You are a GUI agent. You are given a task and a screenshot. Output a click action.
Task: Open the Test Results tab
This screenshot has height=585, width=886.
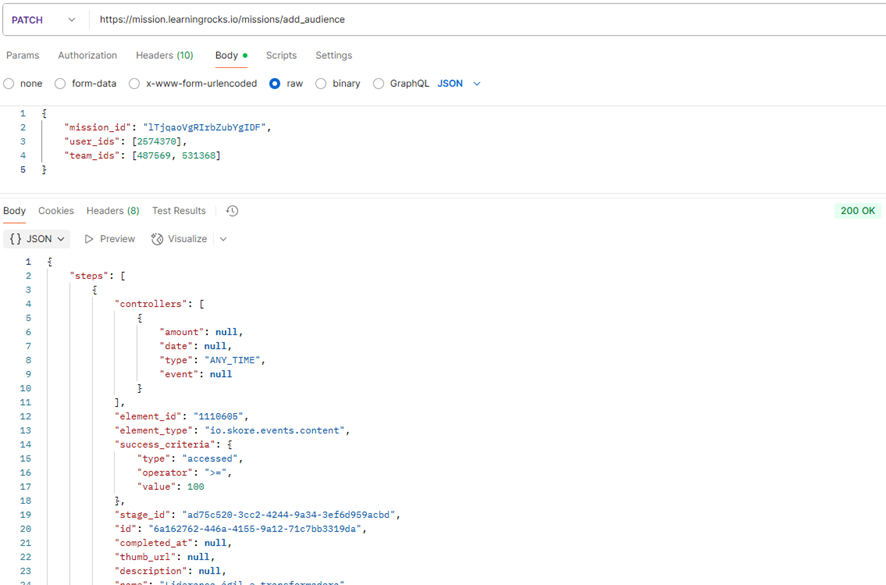coord(179,211)
